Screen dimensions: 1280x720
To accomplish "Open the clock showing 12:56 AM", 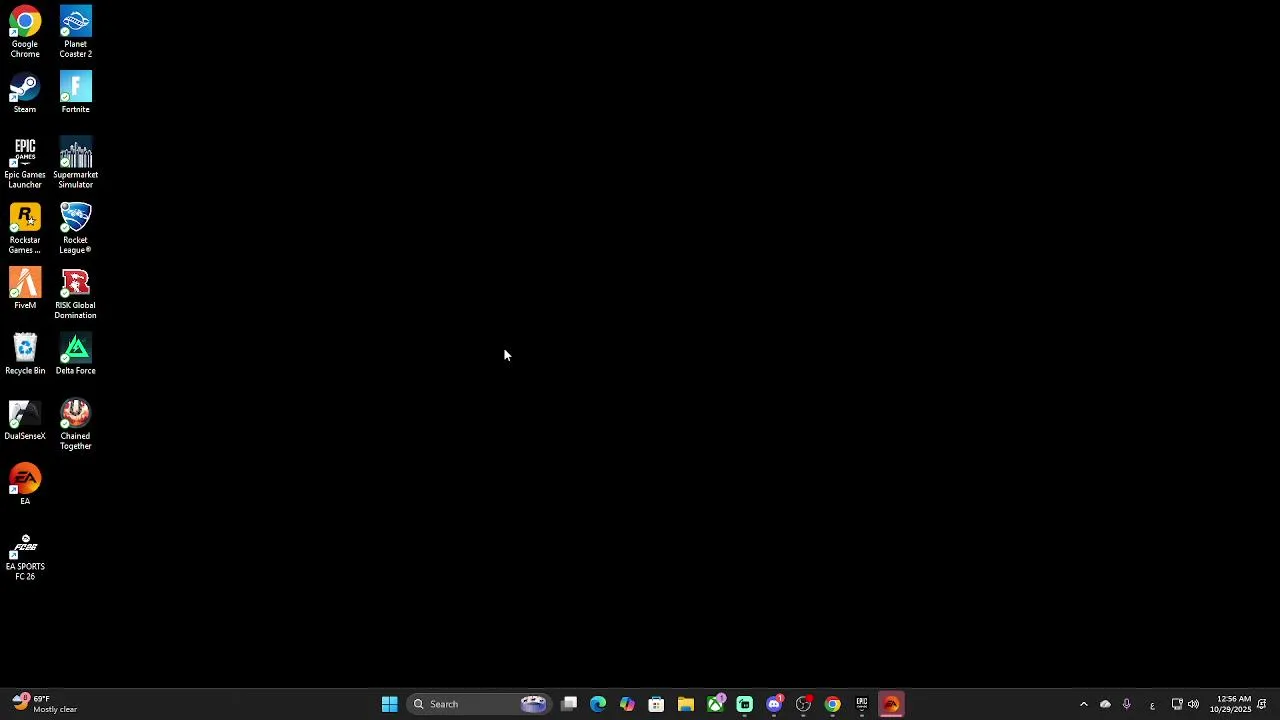I will pyautogui.click(x=1230, y=704).
